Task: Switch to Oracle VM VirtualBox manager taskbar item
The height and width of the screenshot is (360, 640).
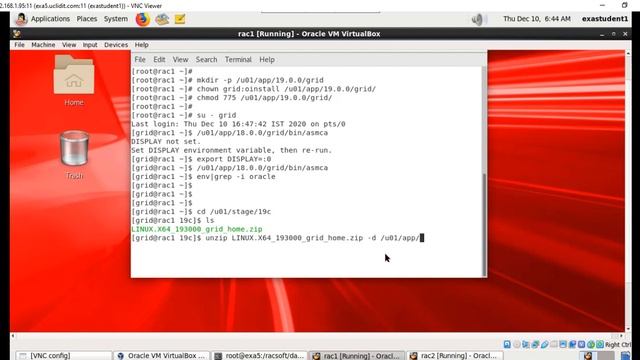Action: [x=161, y=356]
